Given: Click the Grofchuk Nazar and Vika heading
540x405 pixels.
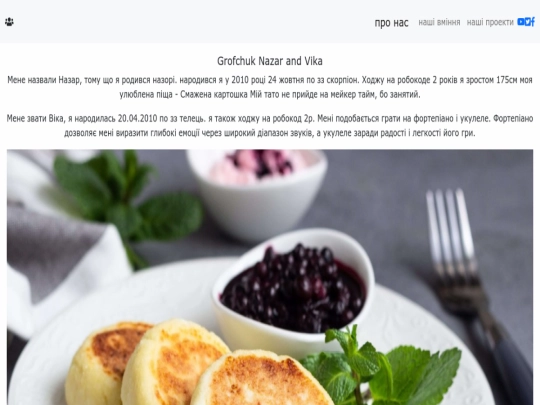Looking at the screenshot, I should tap(270, 61).
